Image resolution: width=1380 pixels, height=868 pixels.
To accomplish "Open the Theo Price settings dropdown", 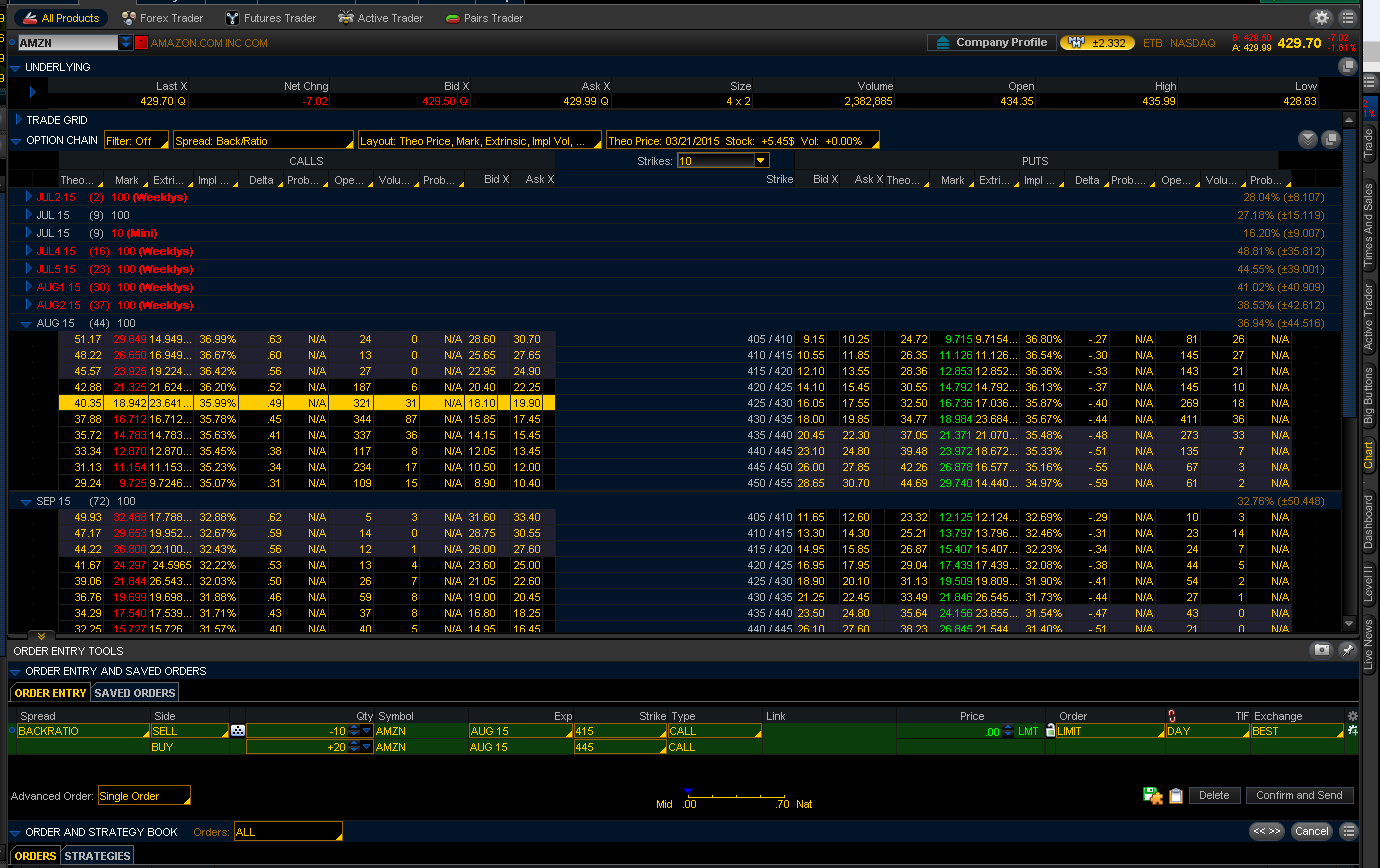I will coord(742,141).
